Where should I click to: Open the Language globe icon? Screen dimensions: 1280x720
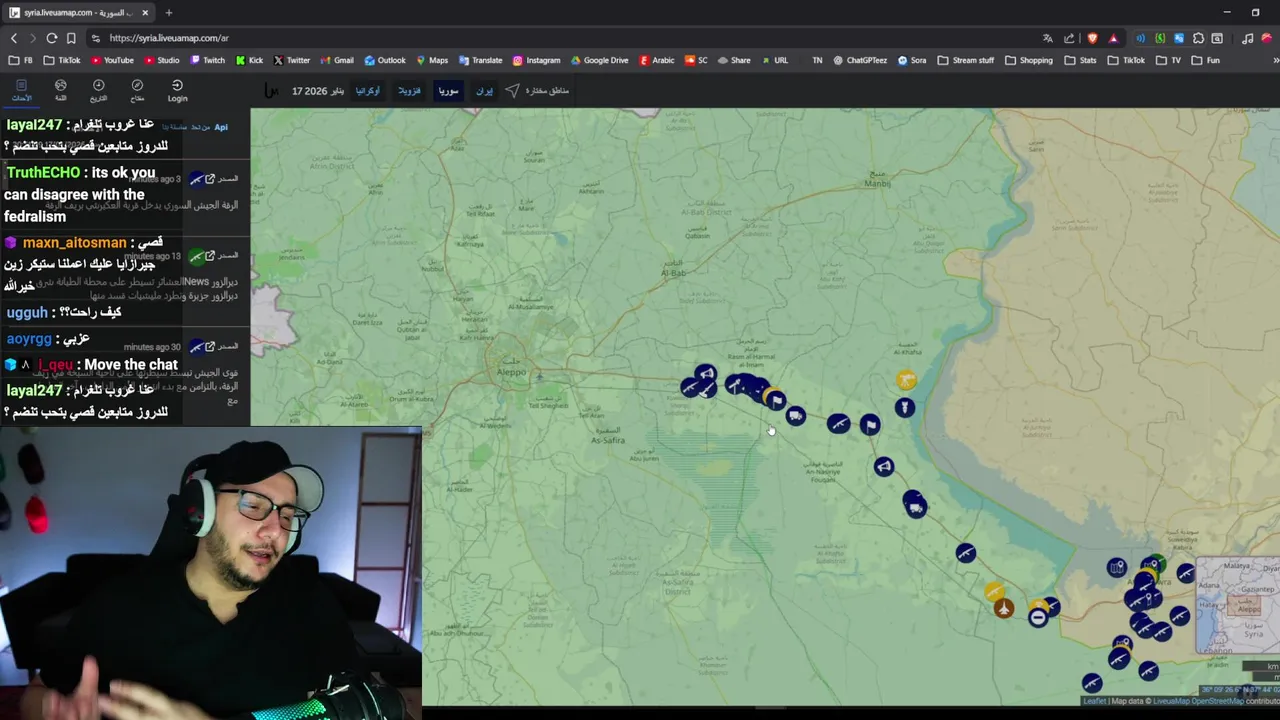60,90
